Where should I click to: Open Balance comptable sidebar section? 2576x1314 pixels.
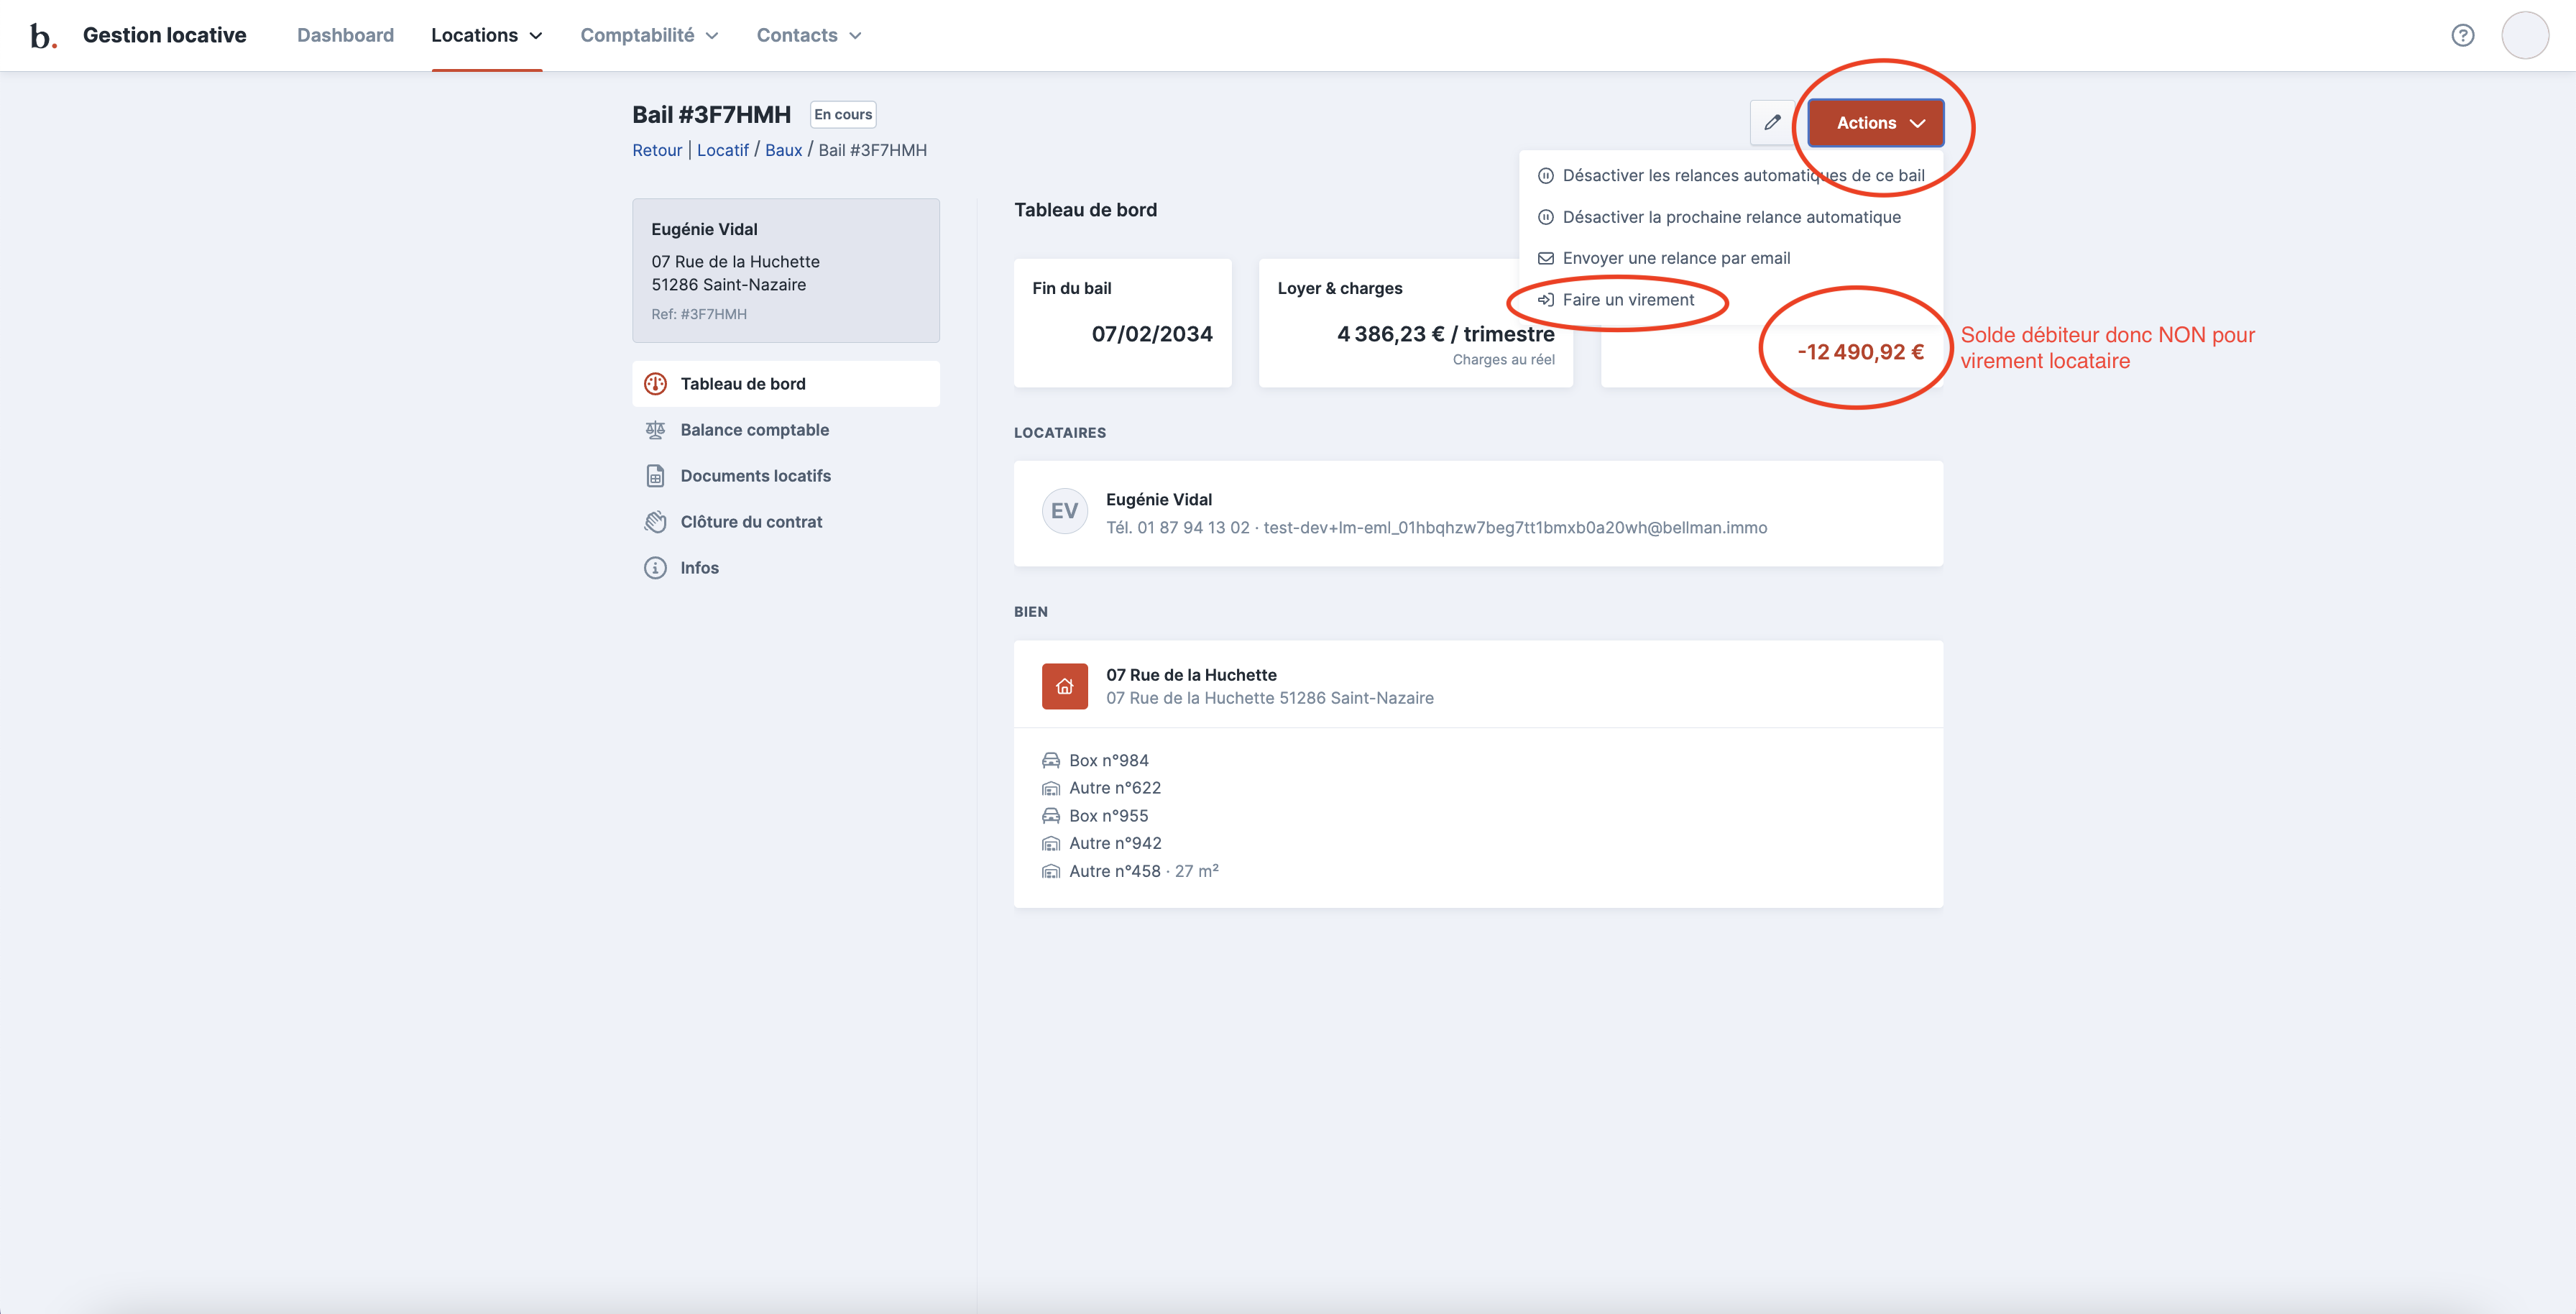[x=754, y=430]
